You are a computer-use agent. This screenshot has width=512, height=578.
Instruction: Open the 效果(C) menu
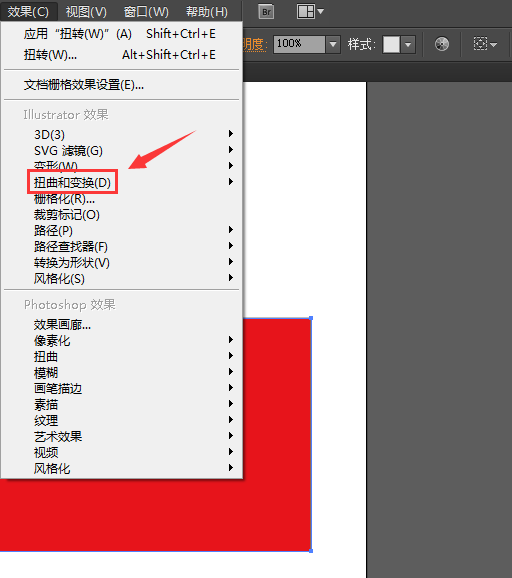[28, 11]
